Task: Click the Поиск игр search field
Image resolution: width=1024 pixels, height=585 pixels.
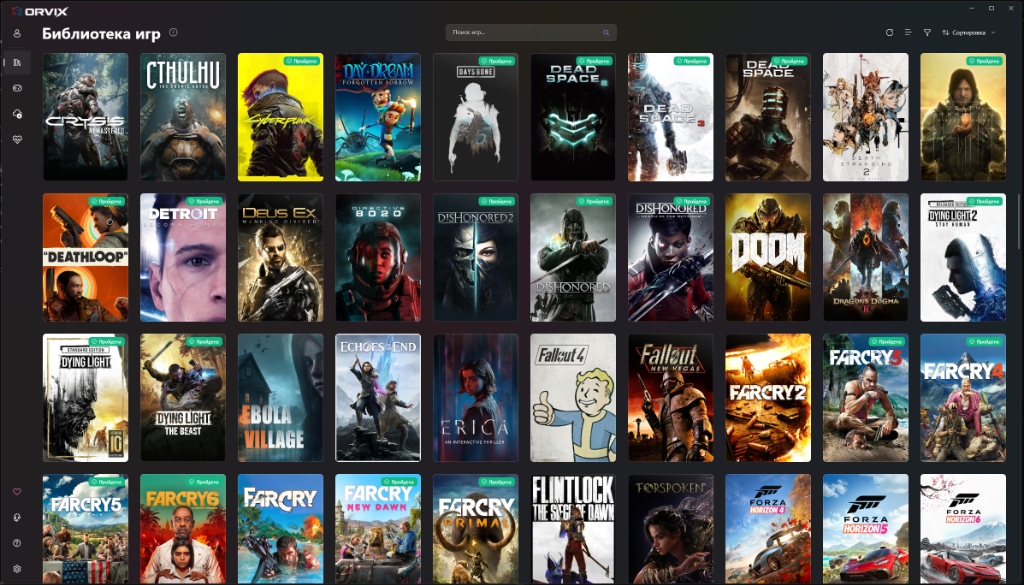Action: coord(531,33)
